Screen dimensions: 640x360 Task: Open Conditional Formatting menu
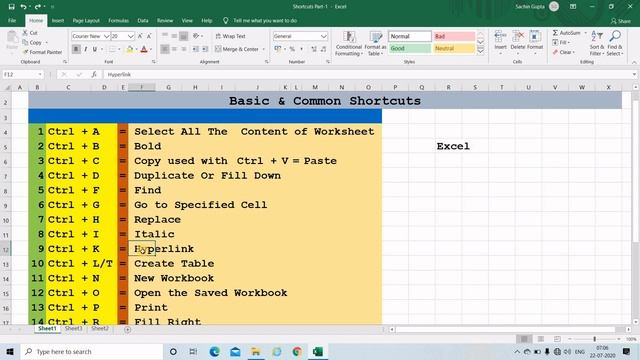point(349,43)
